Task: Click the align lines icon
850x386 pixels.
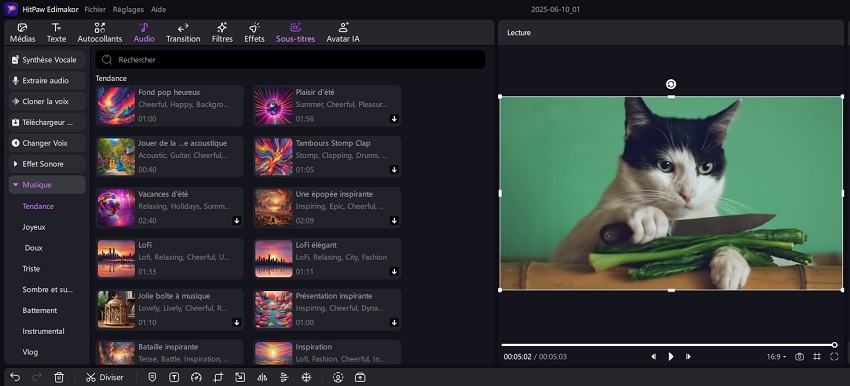Action: point(284,377)
